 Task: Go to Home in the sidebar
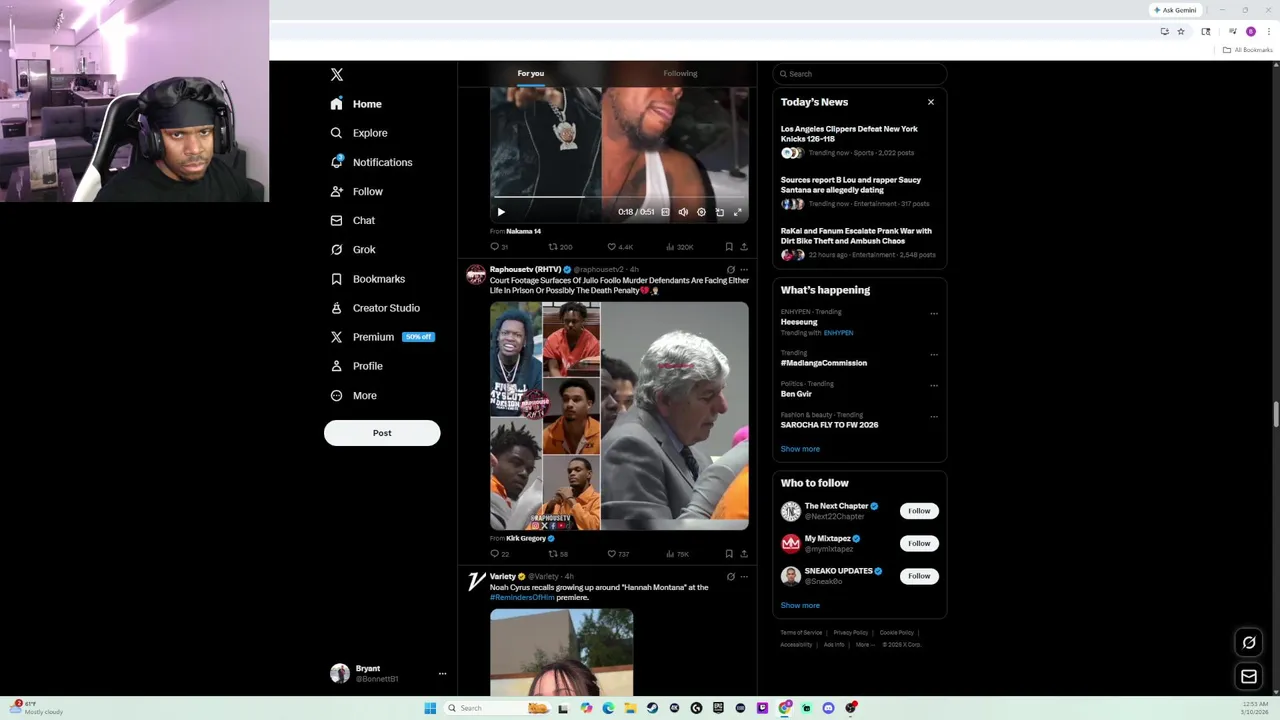coord(356,104)
